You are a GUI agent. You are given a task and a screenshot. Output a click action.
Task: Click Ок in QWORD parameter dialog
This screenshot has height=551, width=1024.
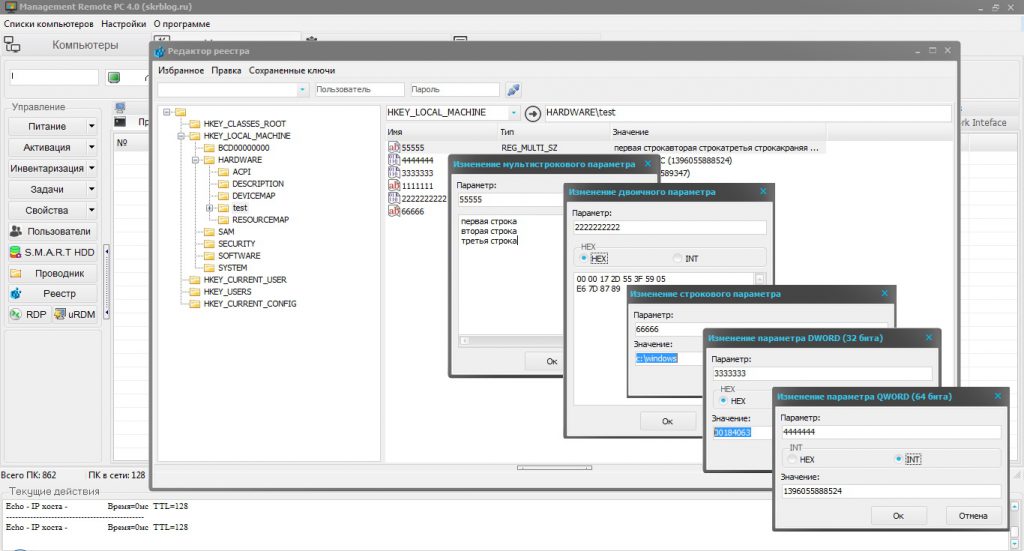pos(899,516)
